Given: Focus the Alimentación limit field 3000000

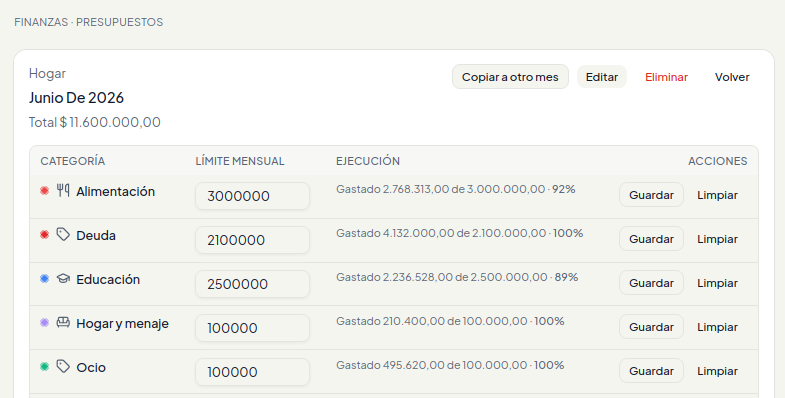Looking at the screenshot, I should point(252,196).
